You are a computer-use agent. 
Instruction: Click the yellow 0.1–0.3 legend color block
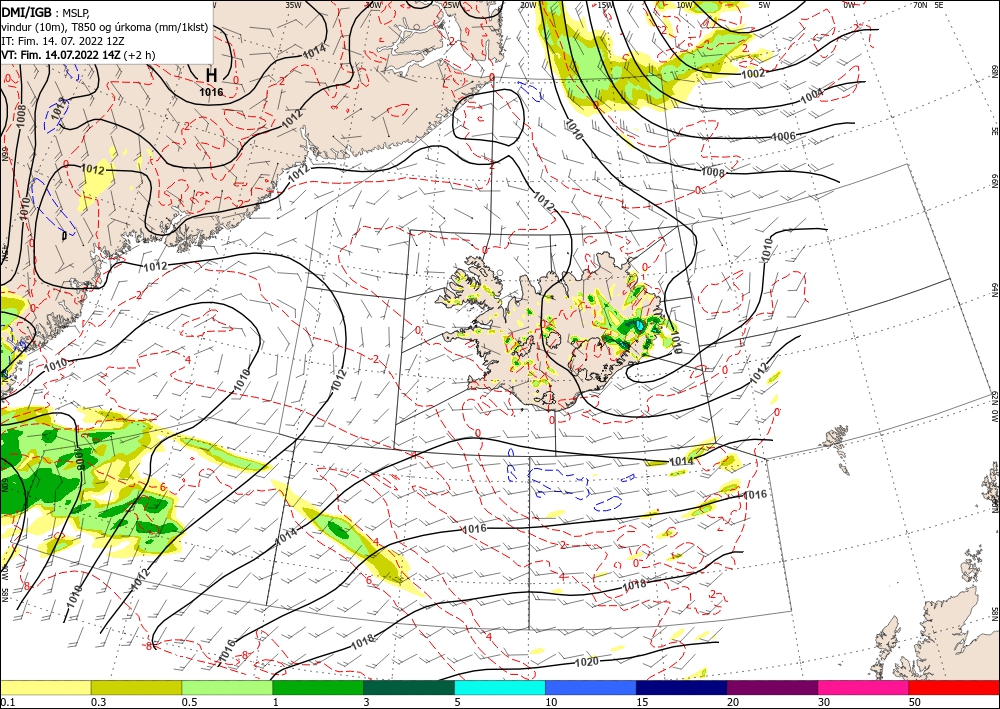click(45, 687)
